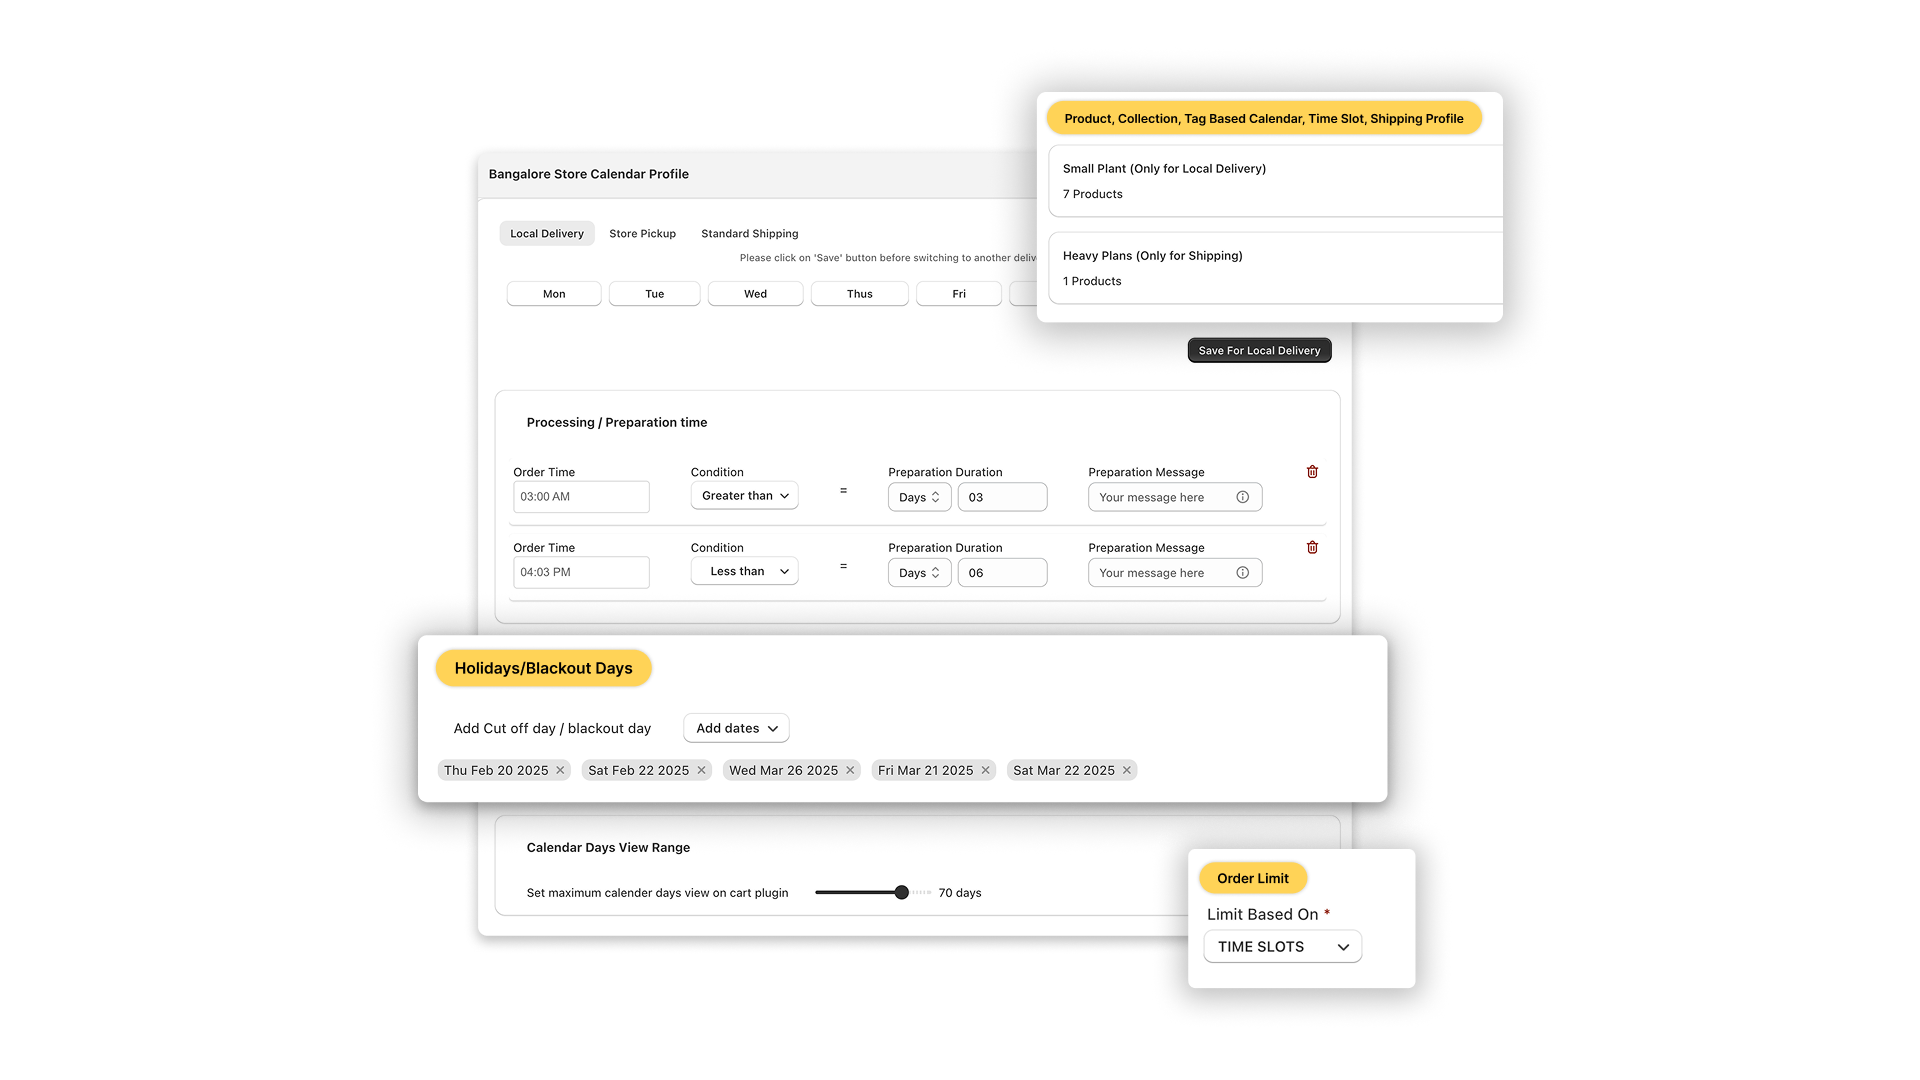Remove Sat Feb 22 2025 blackout date

701,770
